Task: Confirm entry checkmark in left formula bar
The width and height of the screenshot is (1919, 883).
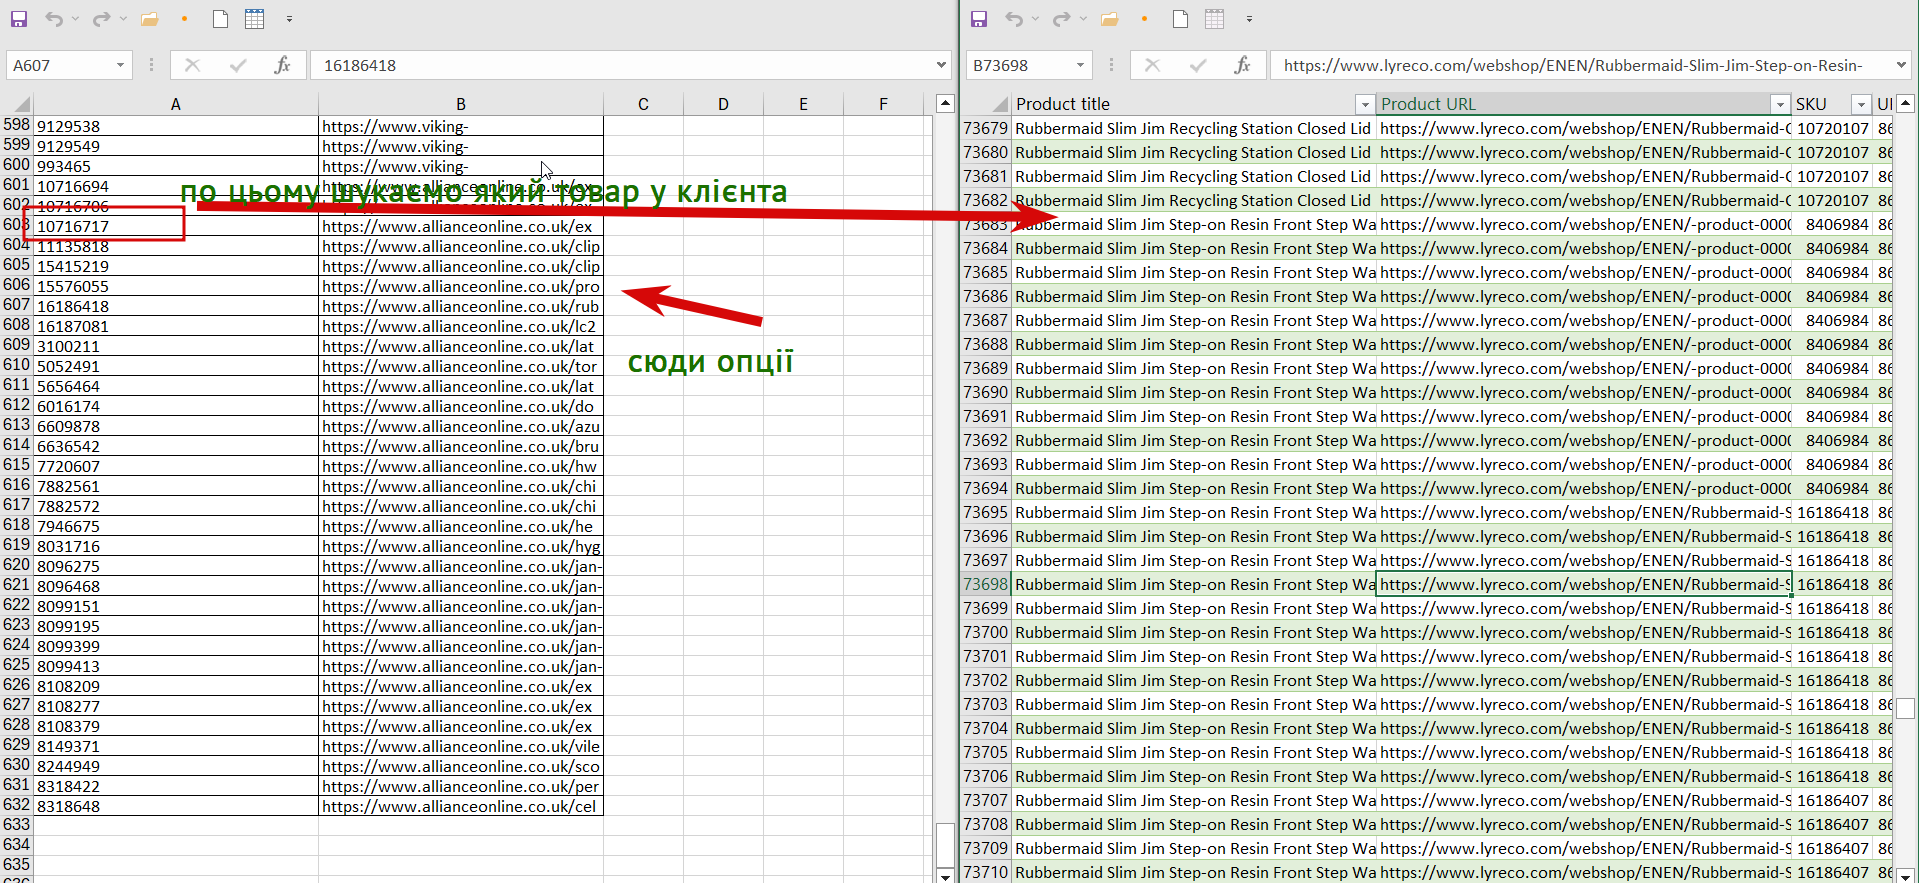Action: (238, 65)
